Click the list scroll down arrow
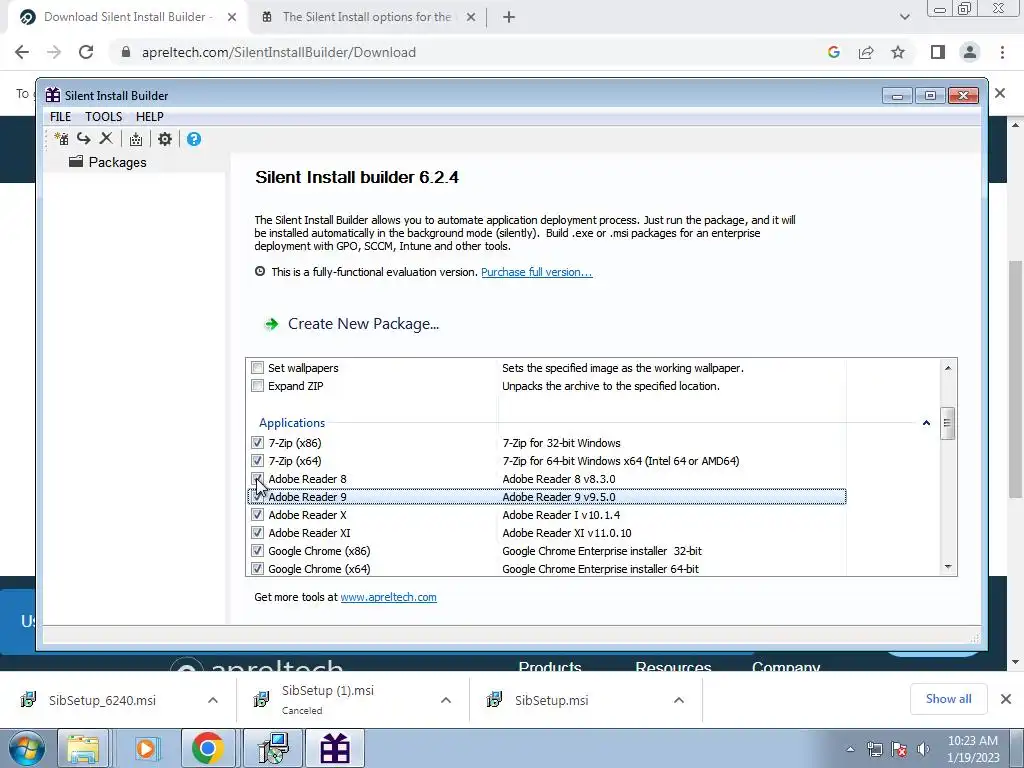This screenshot has height=768, width=1024. pyautogui.click(x=948, y=567)
